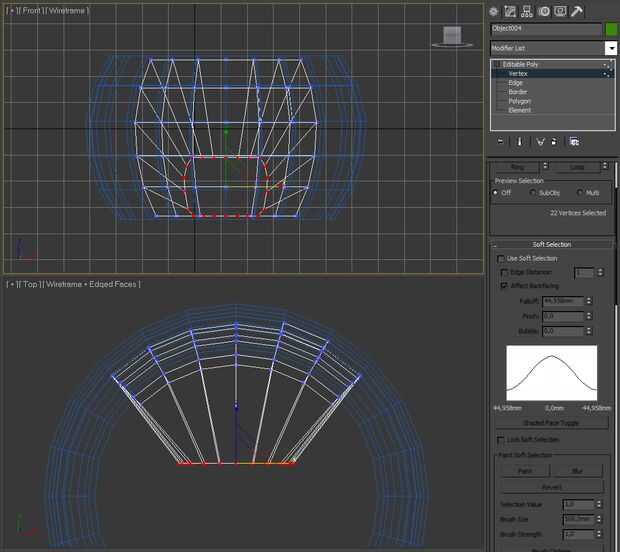Viewport: 620px width, 552px height.
Task: Click the Shaded Face Toggle button
Action: (551, 423)
